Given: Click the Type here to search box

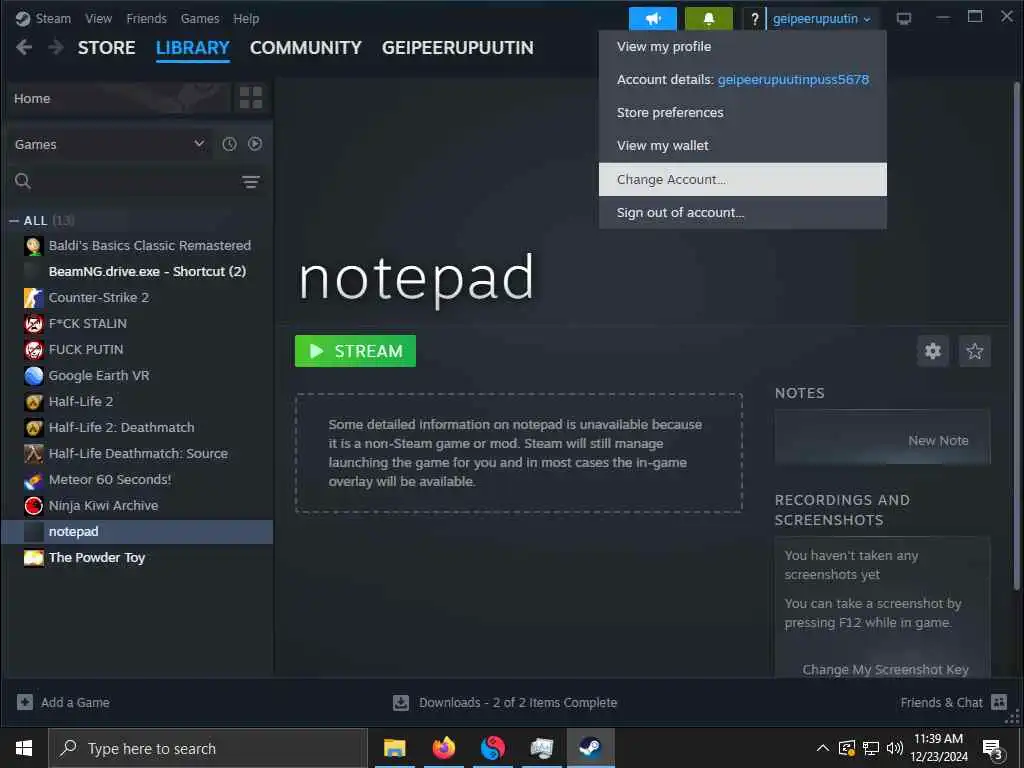Looking at the screenshot, I should tap(208, 748).
